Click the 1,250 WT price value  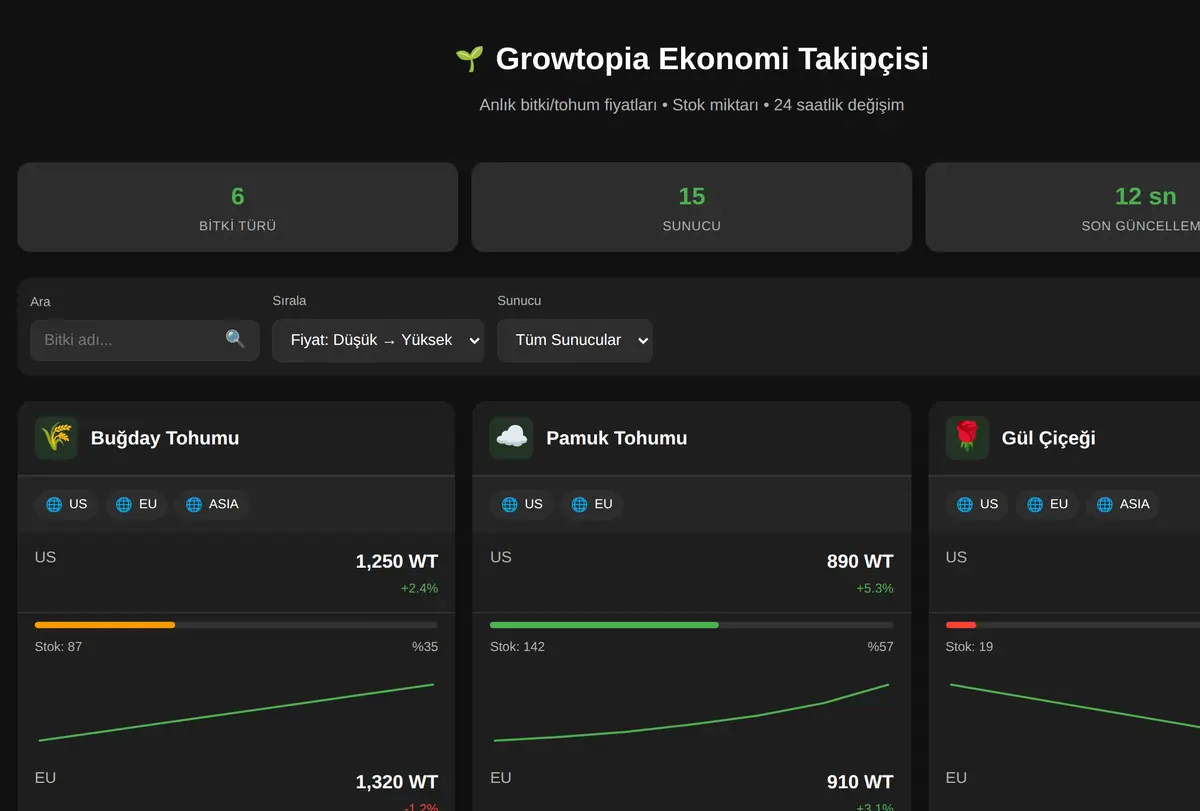(x=397, y=562)
